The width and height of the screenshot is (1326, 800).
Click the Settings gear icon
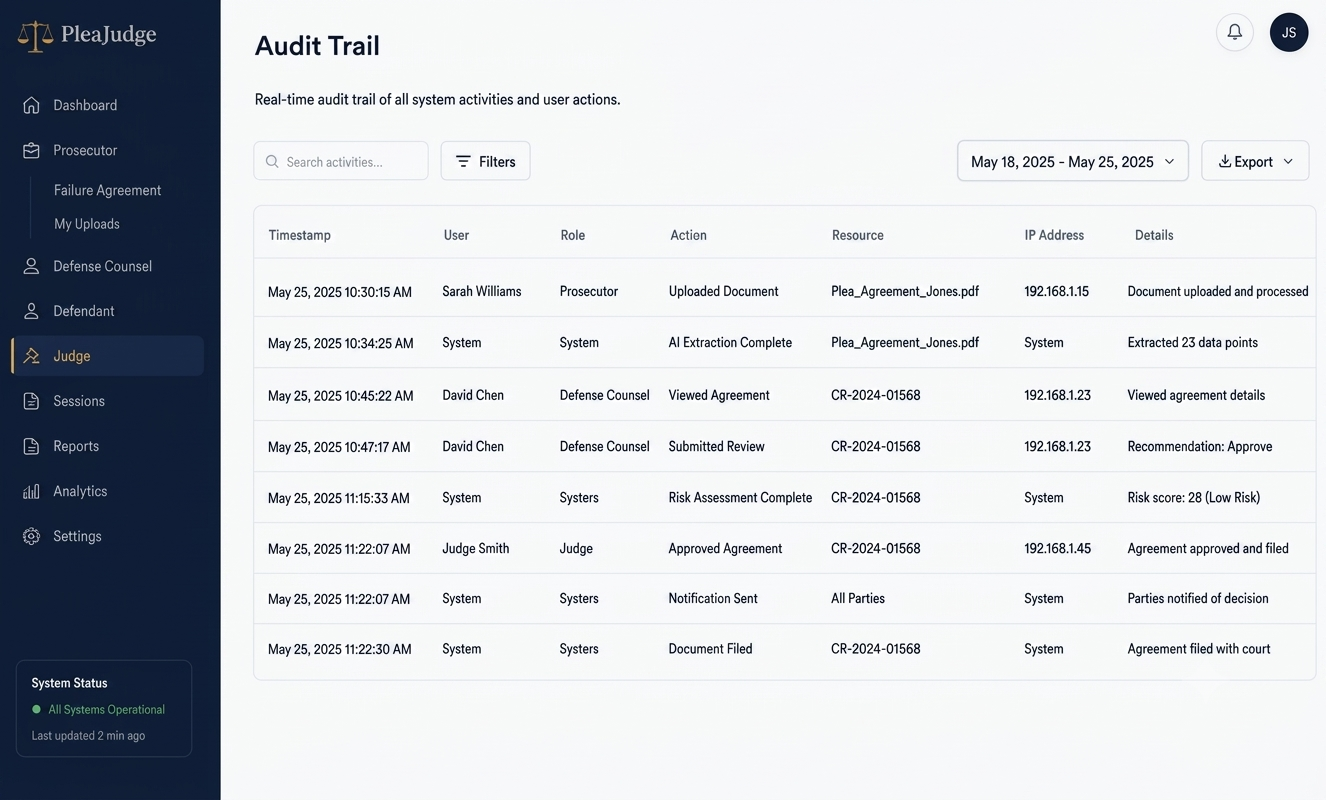(x=32, y=536)
